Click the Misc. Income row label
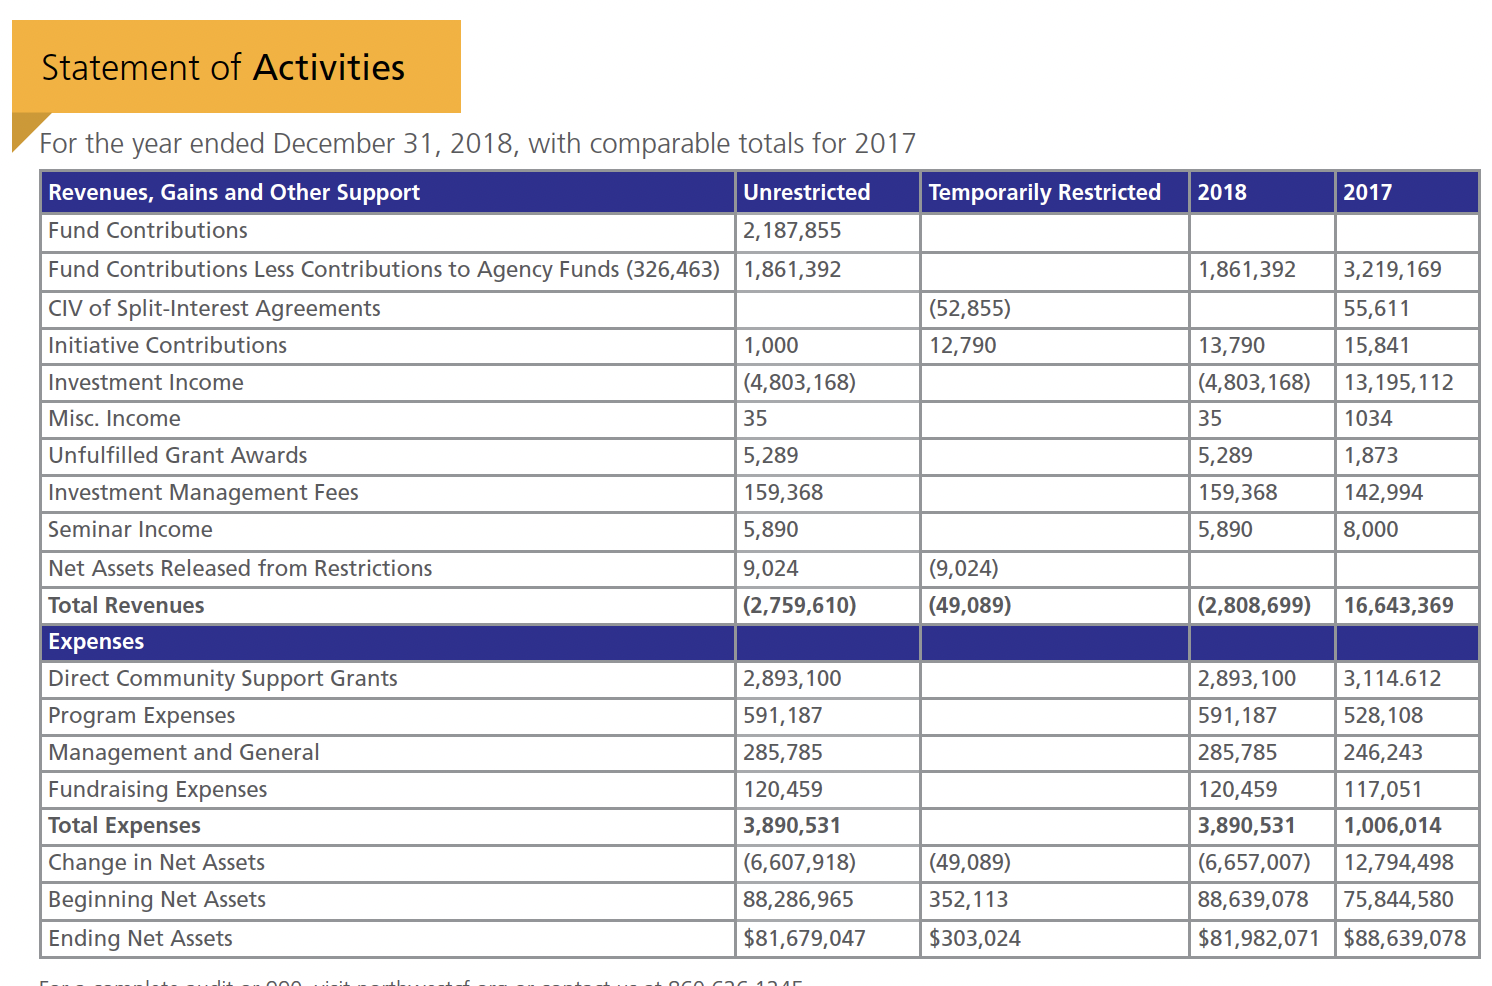 tap(114, 419)
